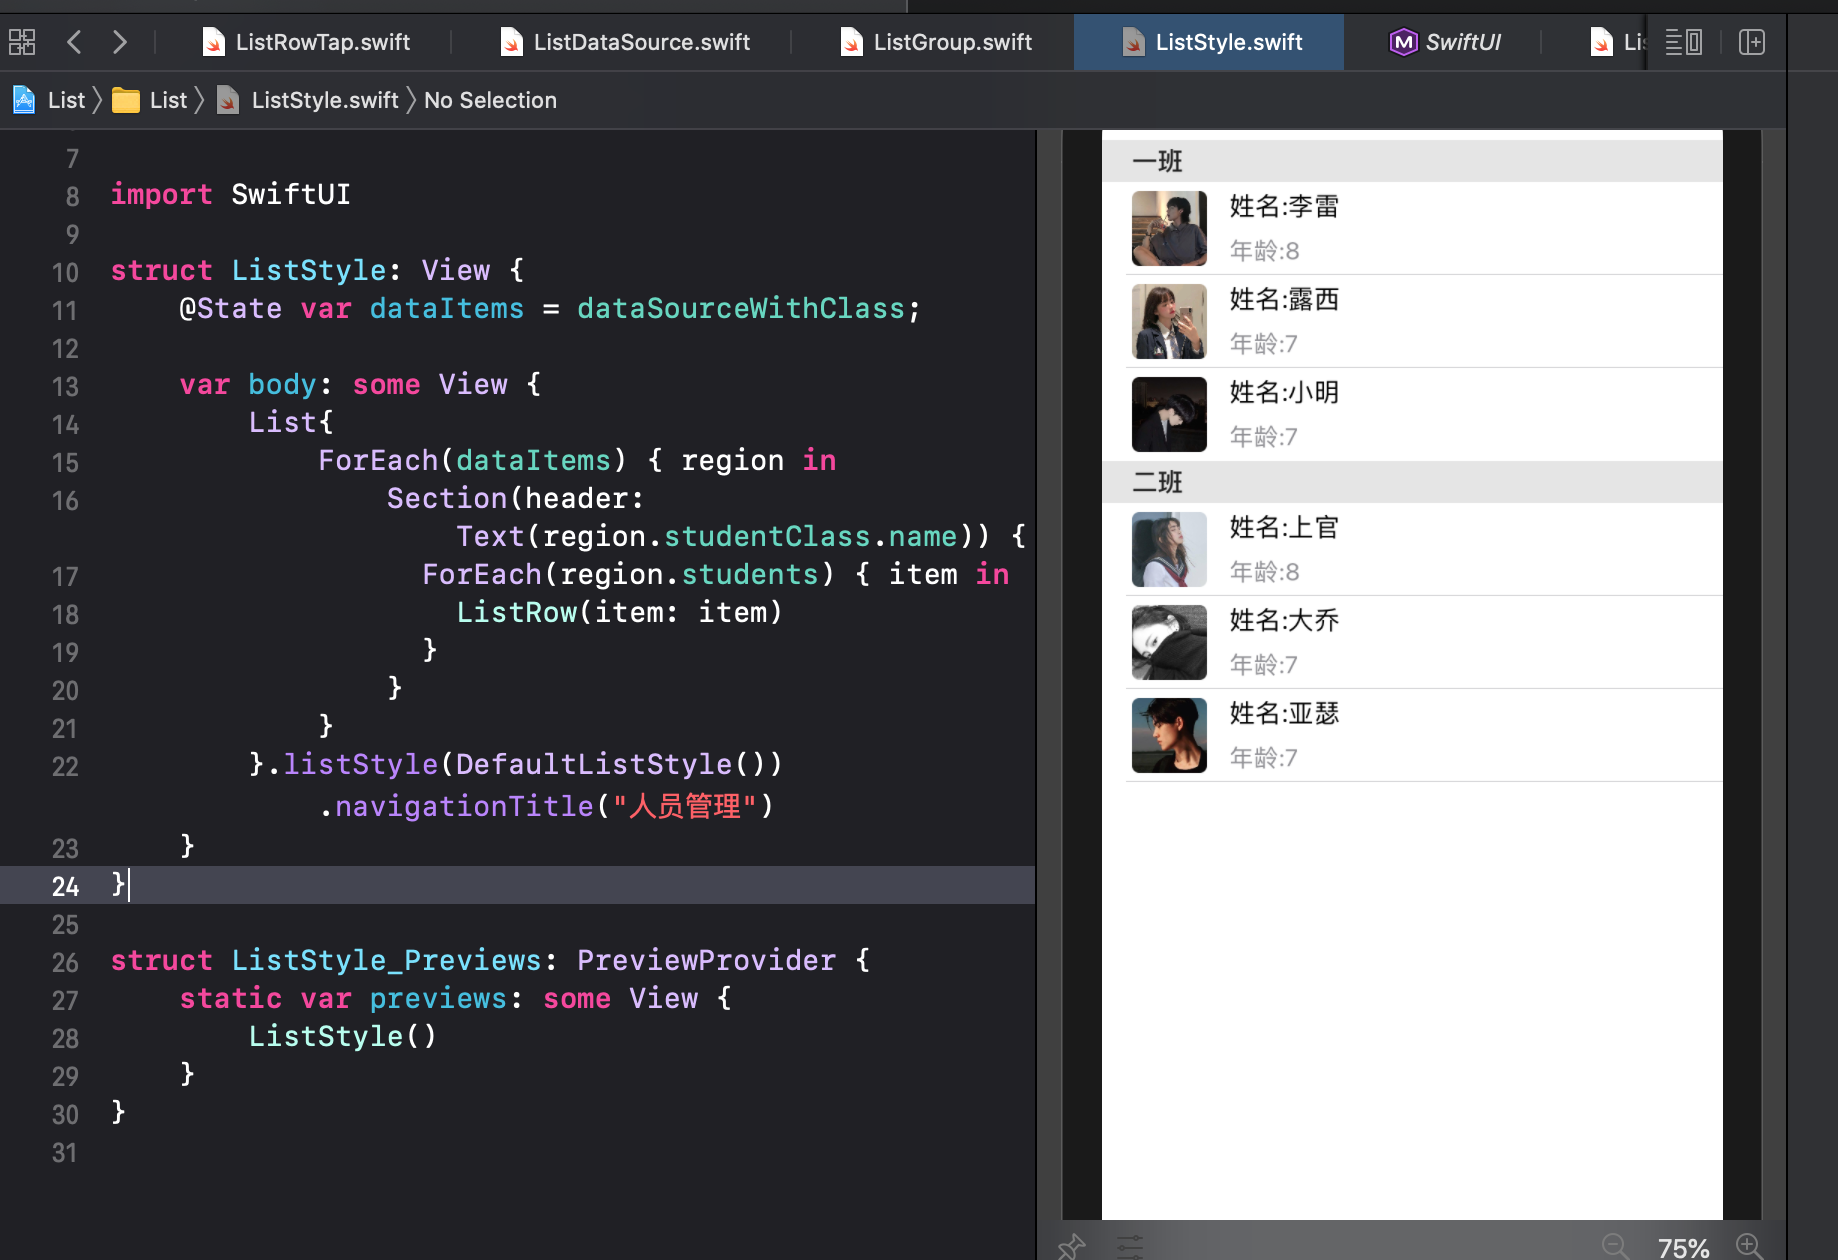
Task: Zoom in the canvas preview
Action: pyautogui.click(x=1750, y=1246)
